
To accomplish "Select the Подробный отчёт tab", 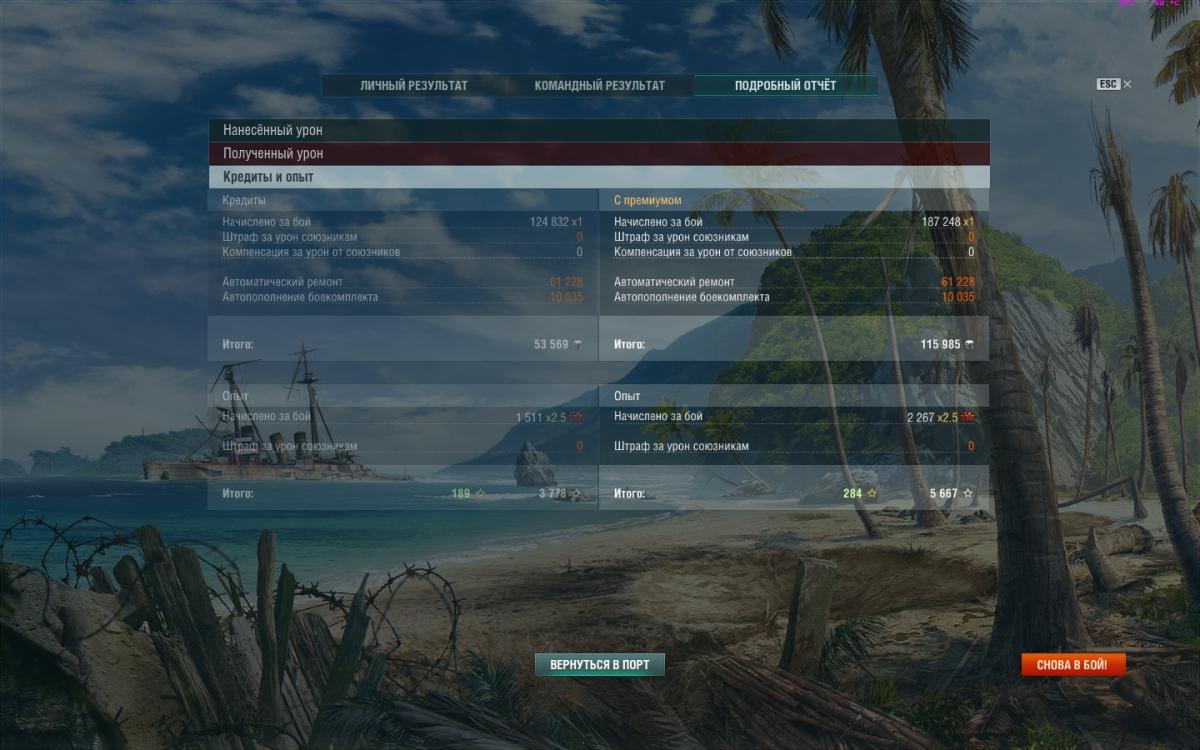I will pos(785,86).
